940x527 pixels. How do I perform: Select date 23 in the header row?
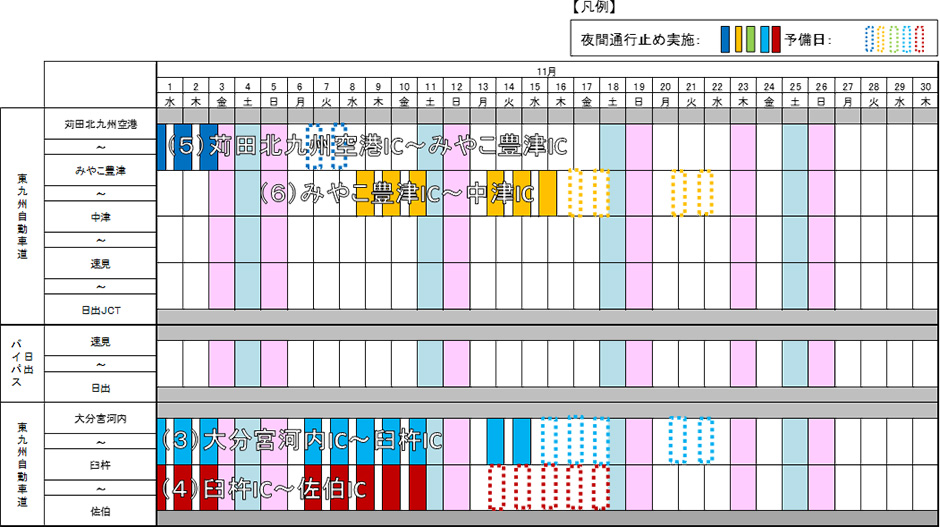tap(743, 87)
